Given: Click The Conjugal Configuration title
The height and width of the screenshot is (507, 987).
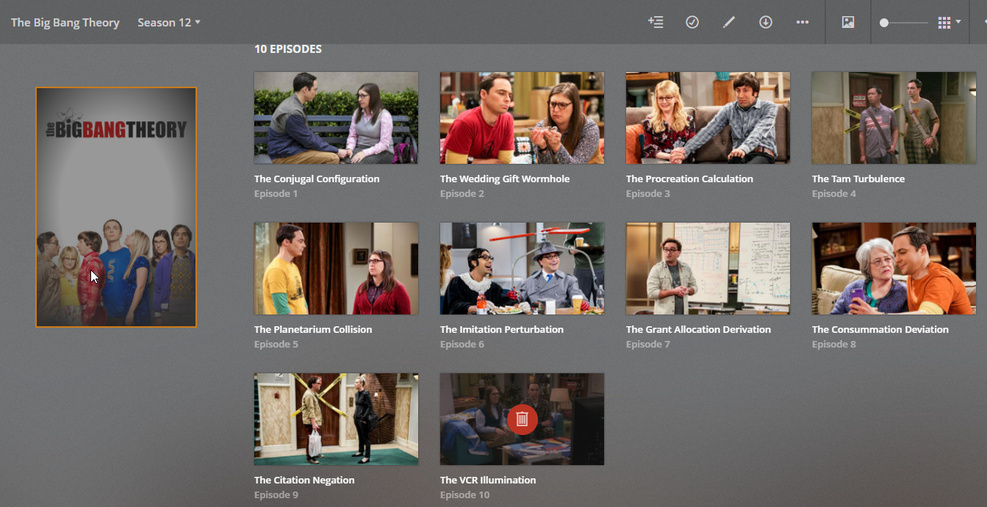Looking at the screenshot, I should 317,179.
